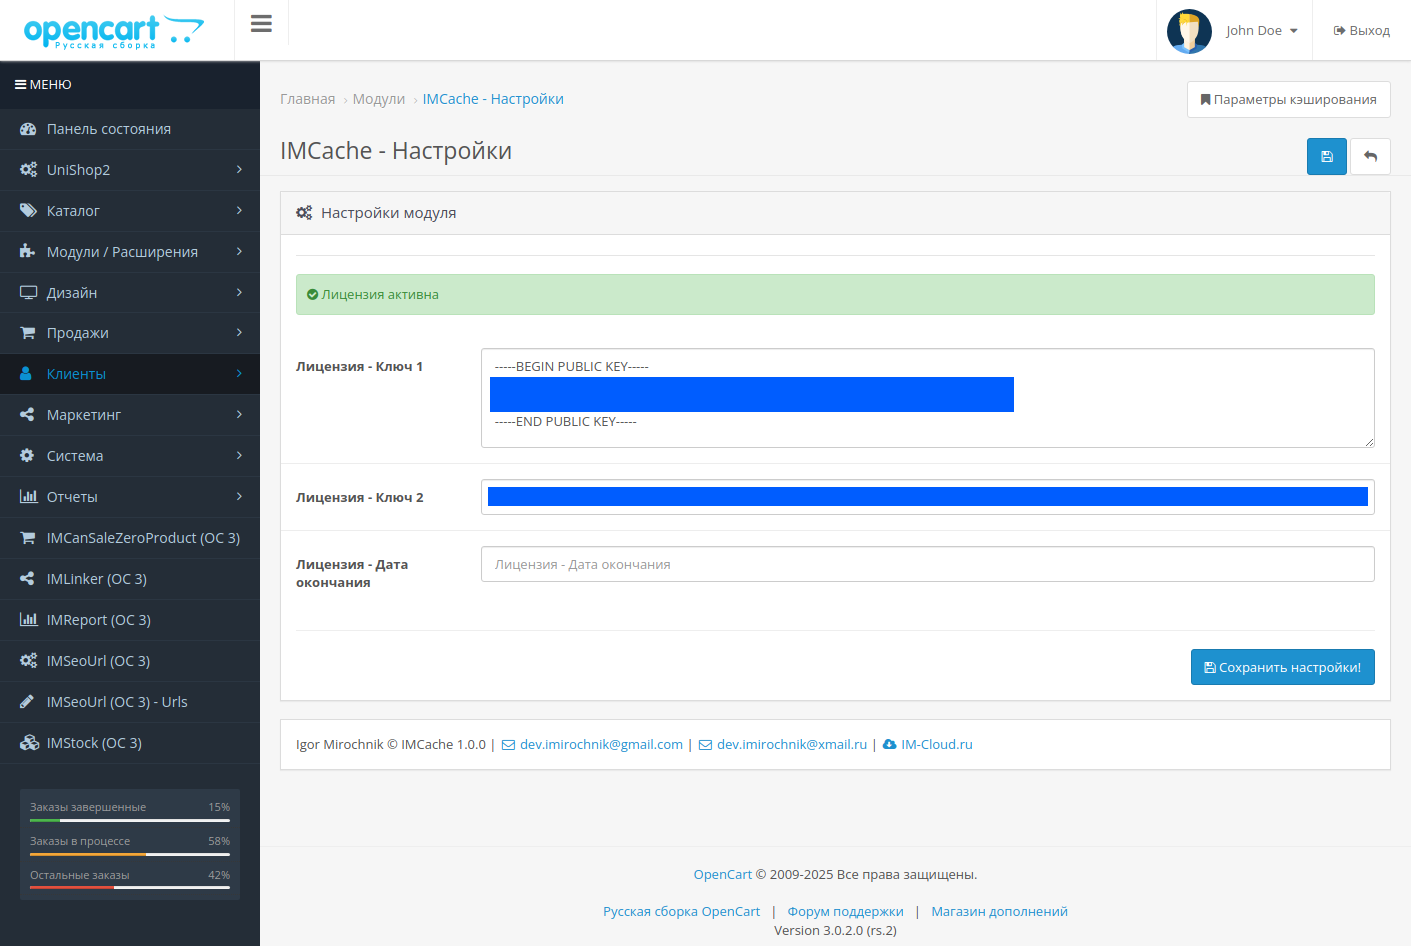Expand the Дизайн chevron arrow

(x=239, y=293)
